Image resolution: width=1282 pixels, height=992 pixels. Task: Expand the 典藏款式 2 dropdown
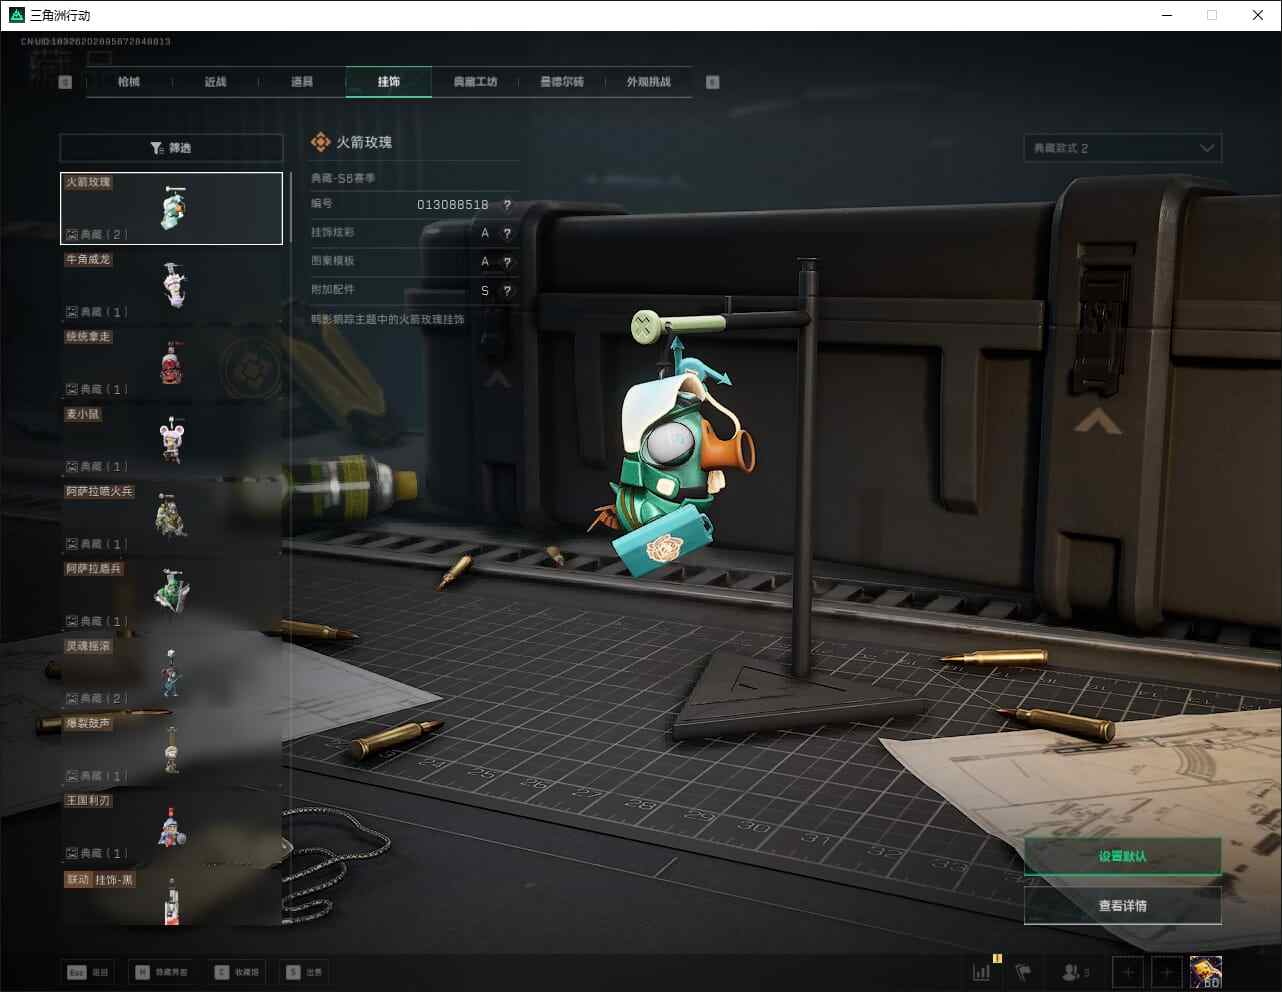tap(1122, 148)
